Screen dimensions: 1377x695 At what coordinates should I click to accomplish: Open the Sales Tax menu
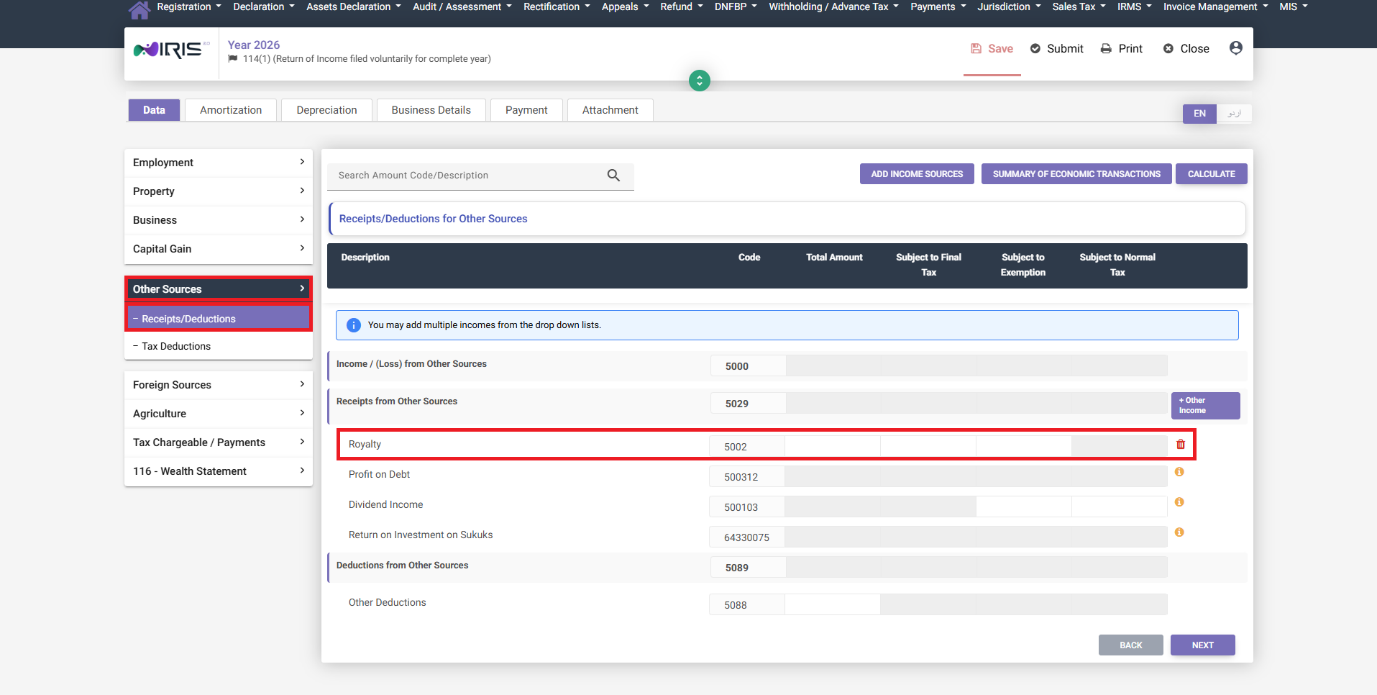click(x=1079, y=7)
